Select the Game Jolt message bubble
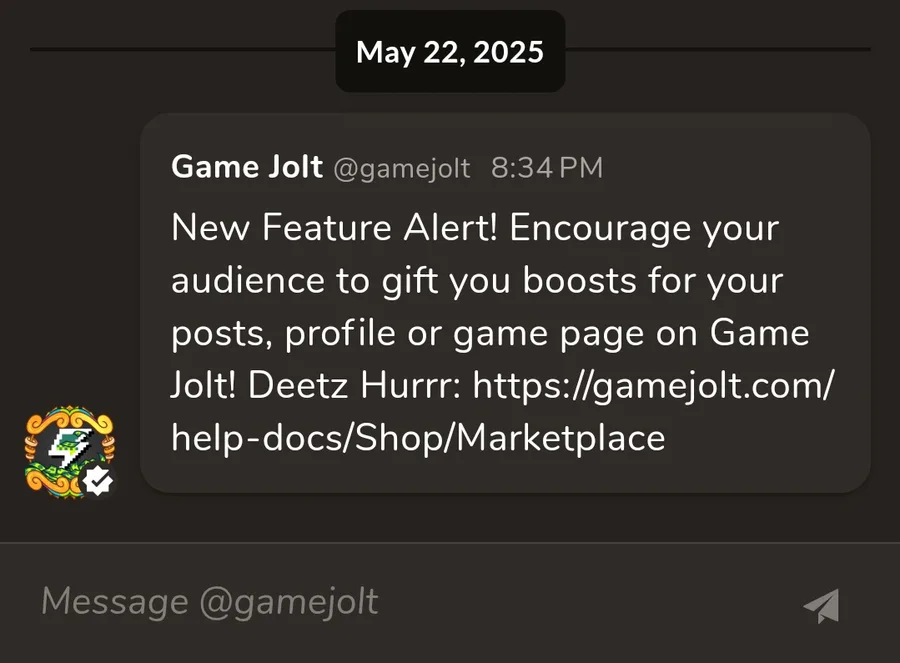The width and height of the screenshot is (900, 663). click(505, 303)
